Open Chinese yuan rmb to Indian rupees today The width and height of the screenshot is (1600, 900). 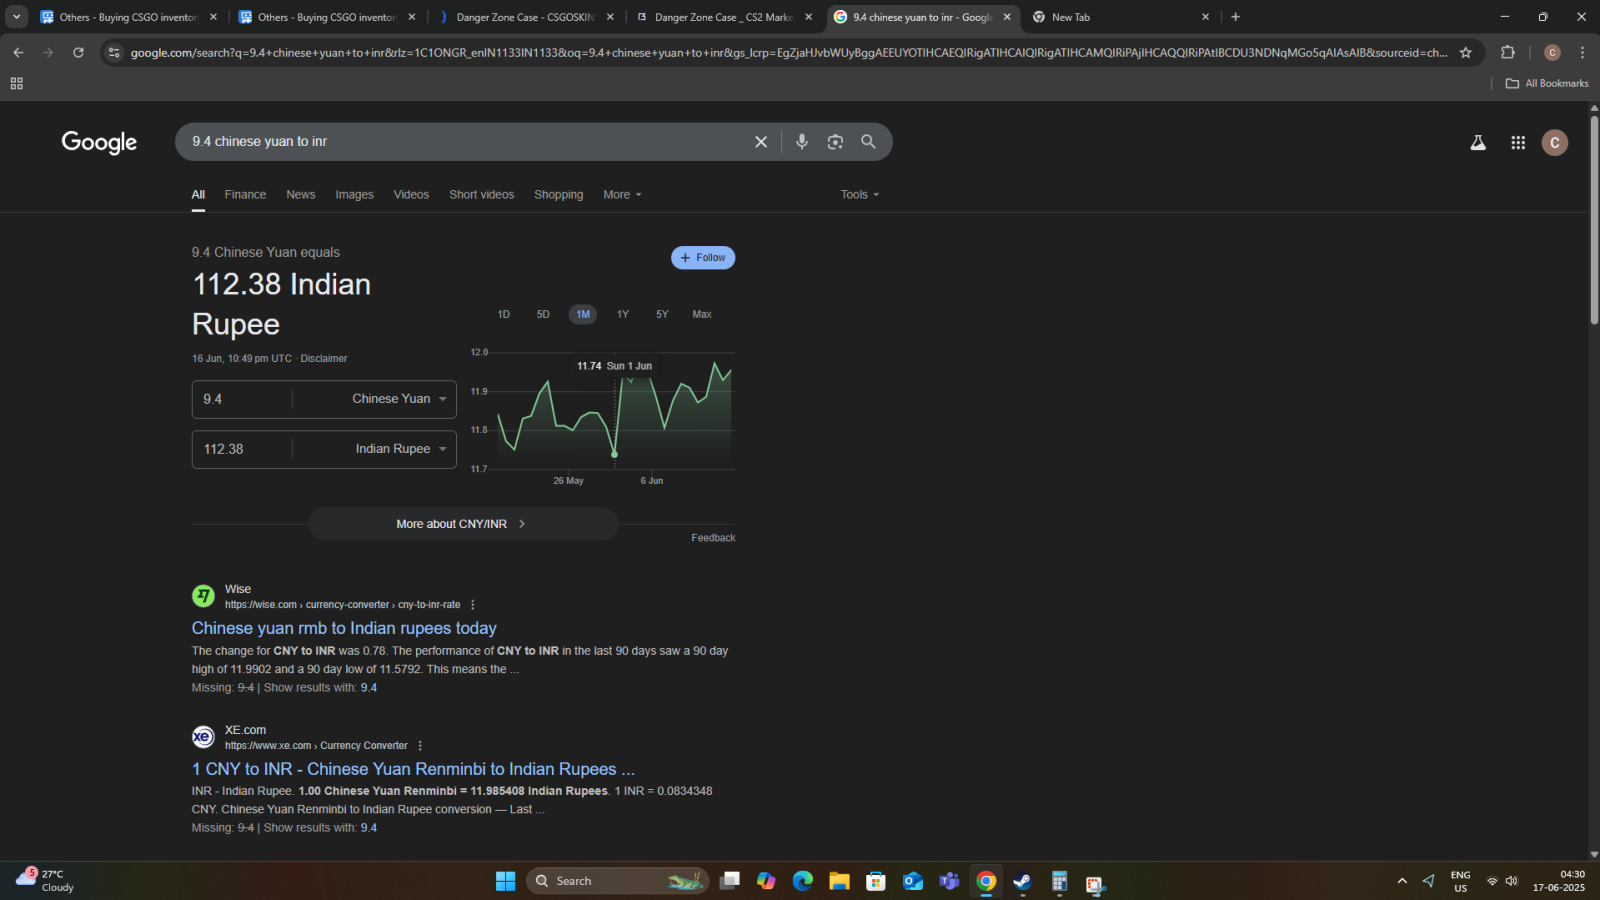tap(344, 628)
